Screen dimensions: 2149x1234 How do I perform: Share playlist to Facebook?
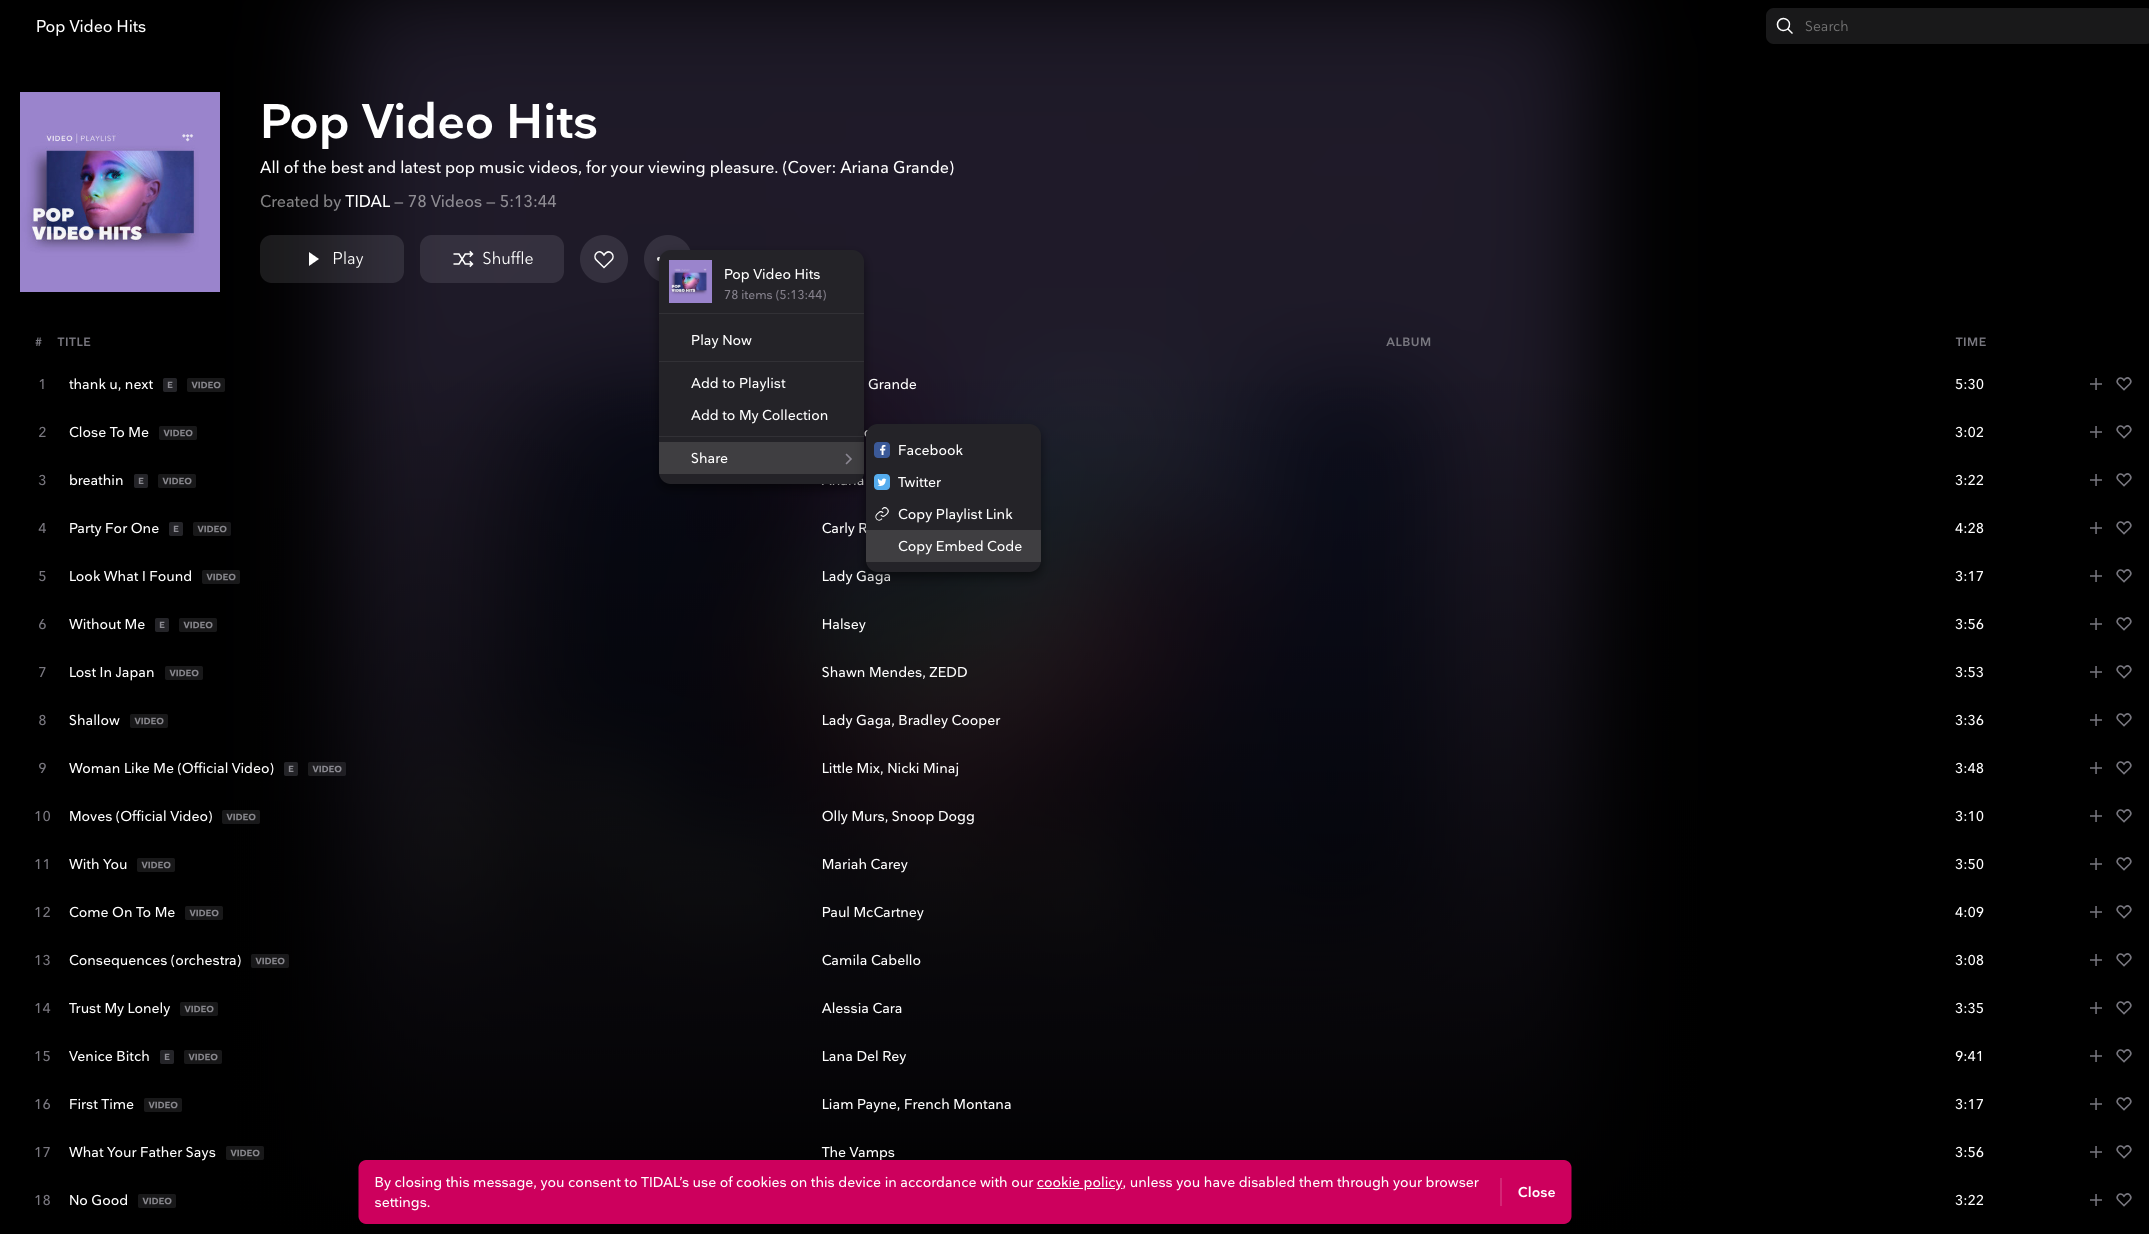(953, 450)
